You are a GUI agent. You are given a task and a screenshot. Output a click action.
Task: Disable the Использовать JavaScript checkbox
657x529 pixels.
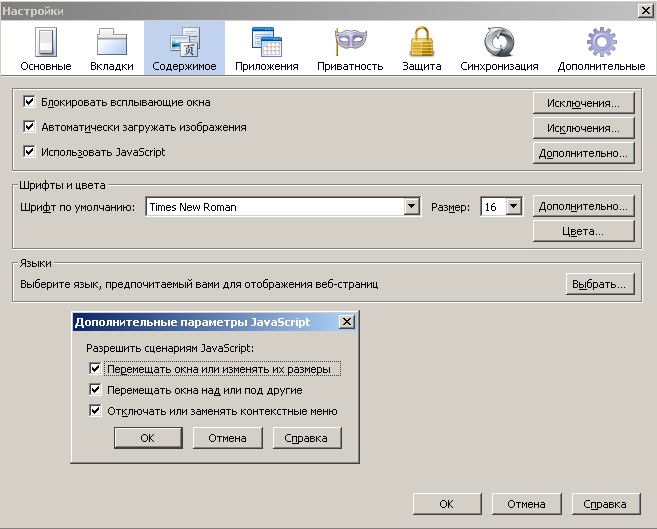[x=29, y=153]
